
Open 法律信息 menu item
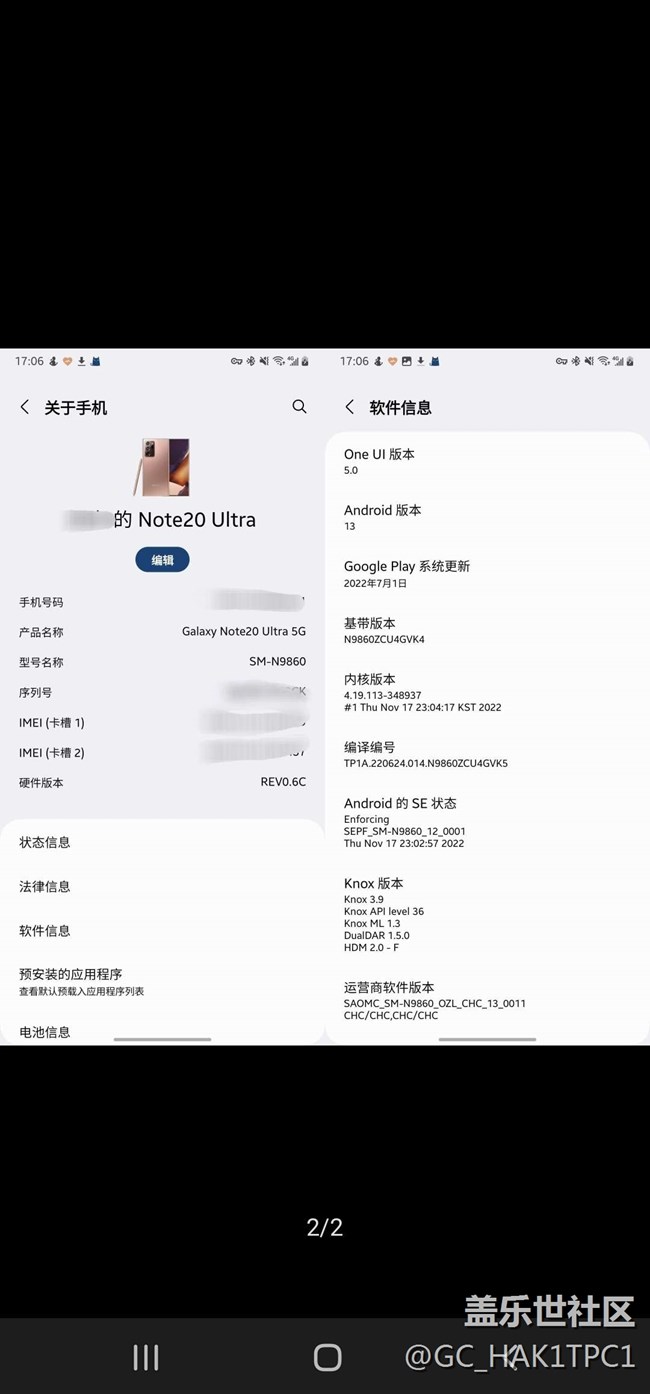coord(162,886)
